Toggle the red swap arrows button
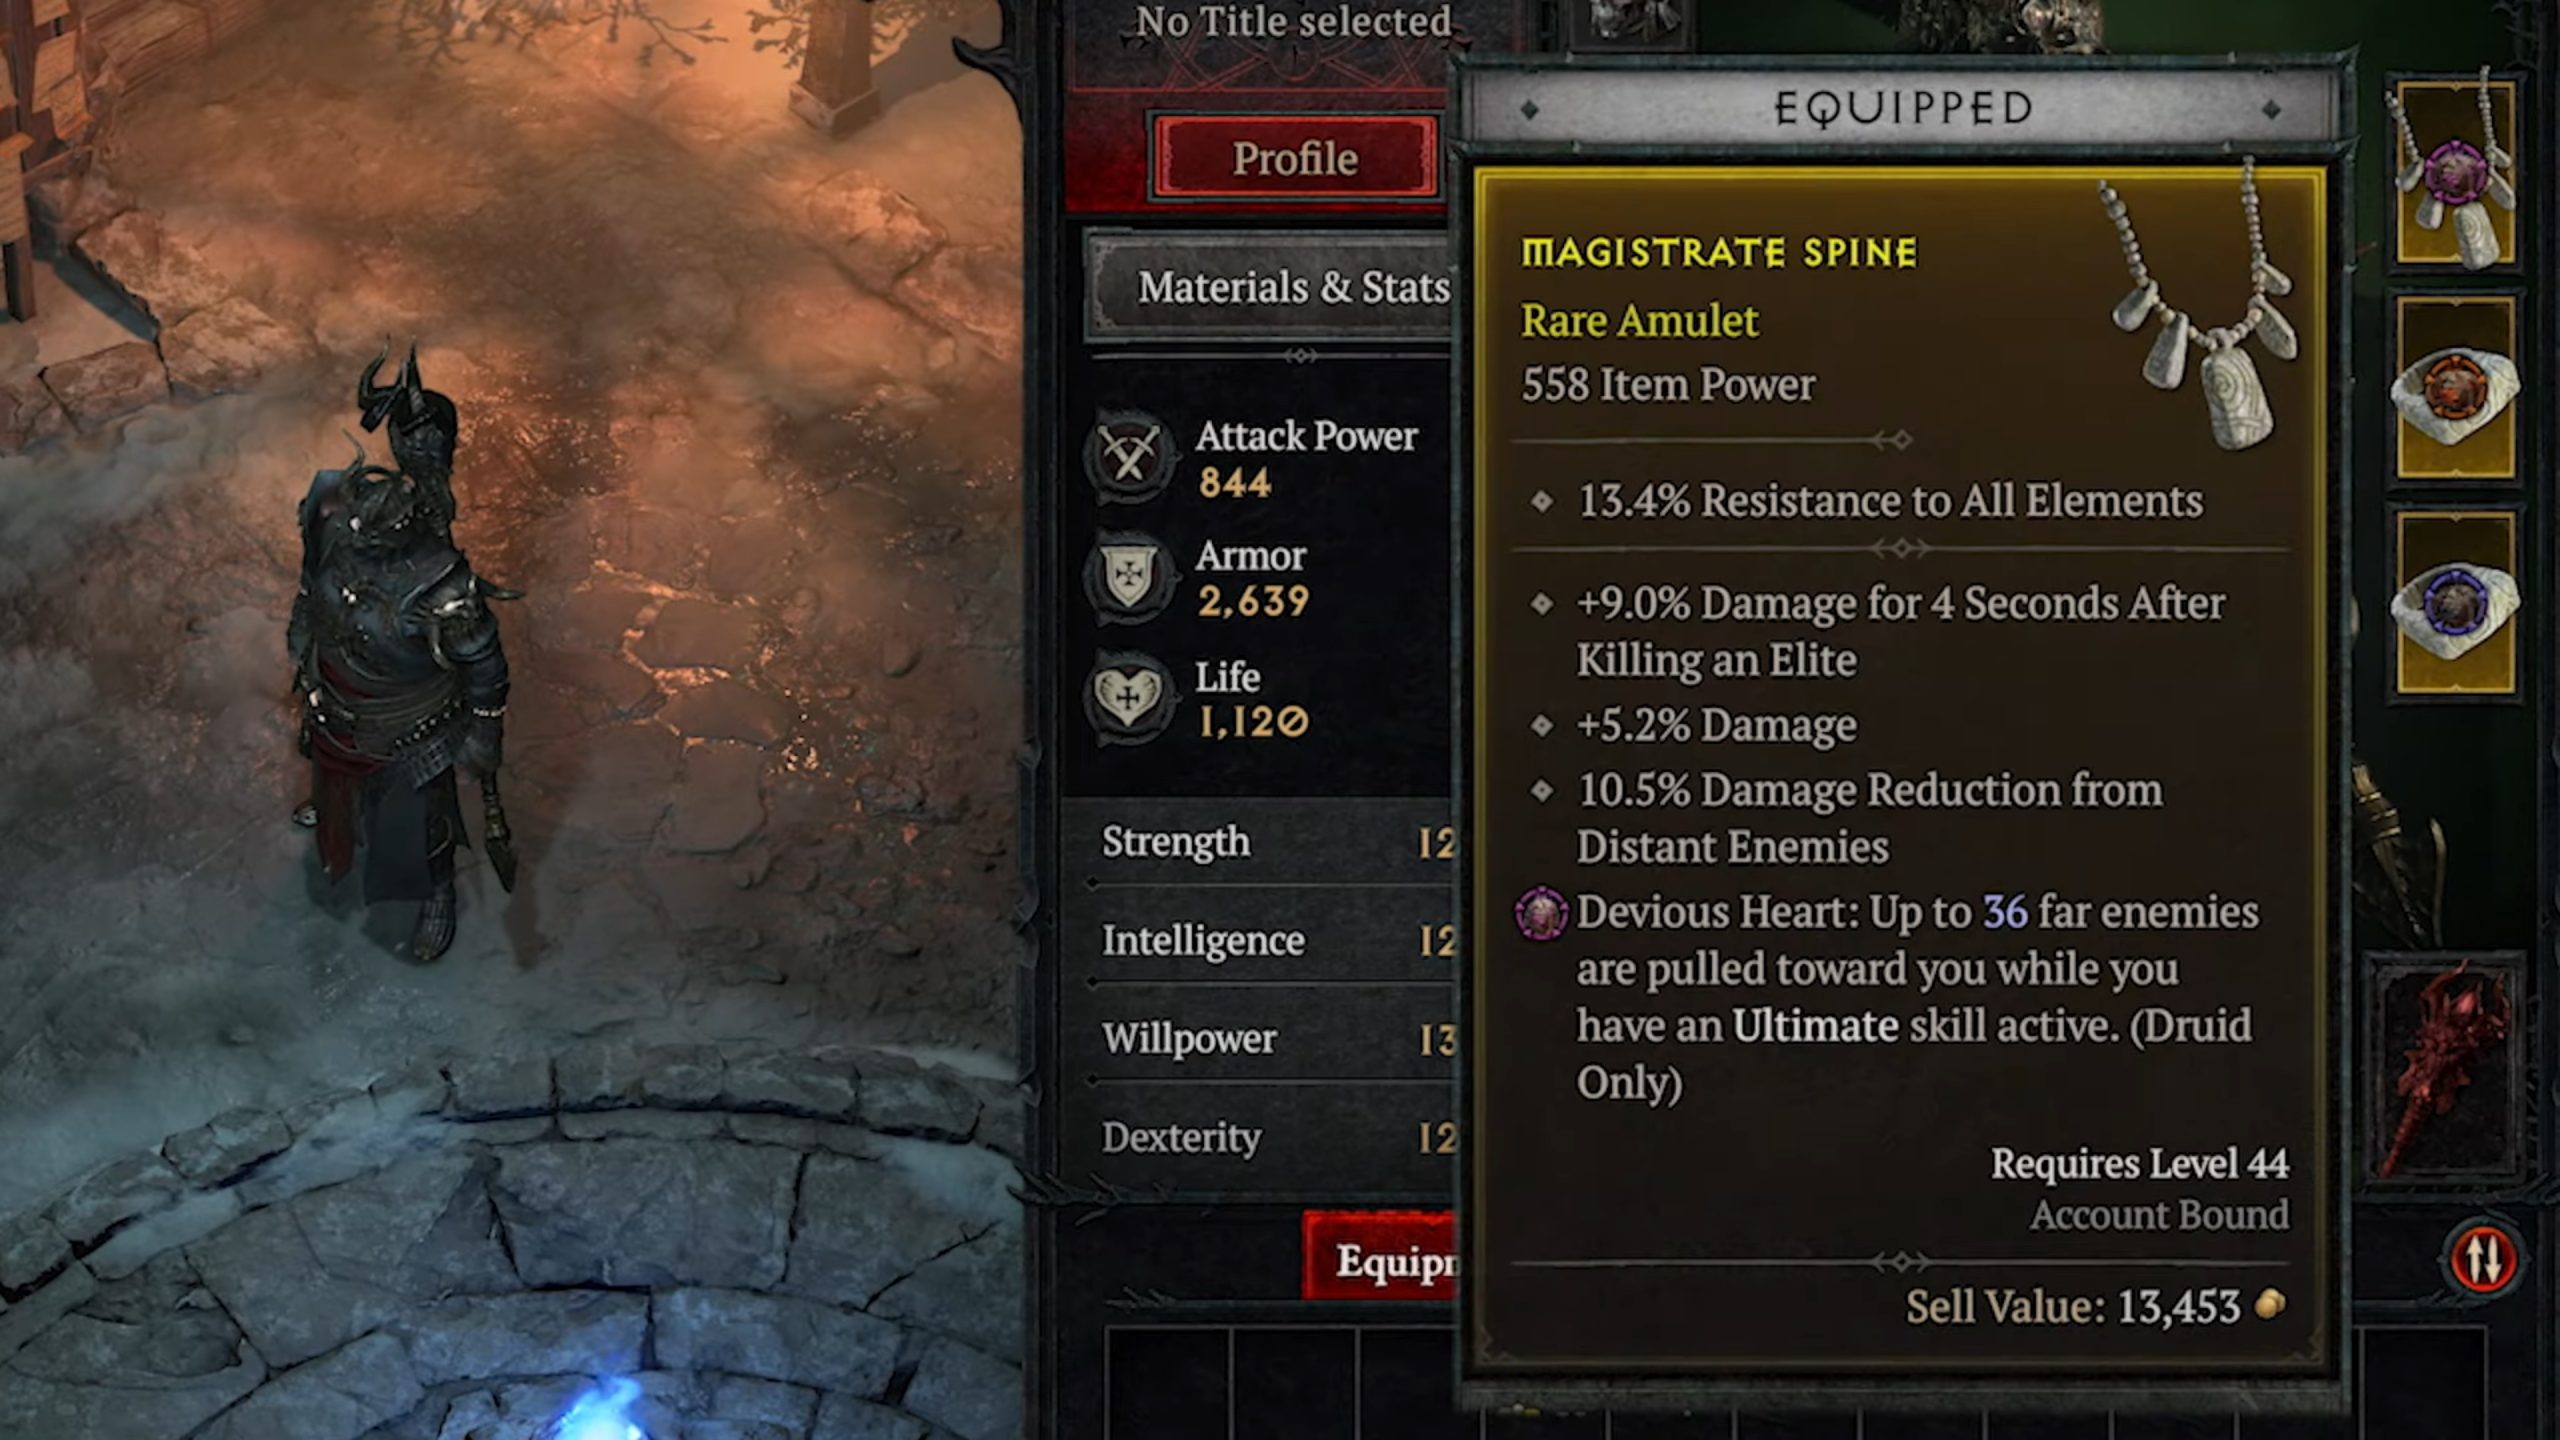Image resolution: width=2560 pixels, height=1440 pixels. 2484,1258
